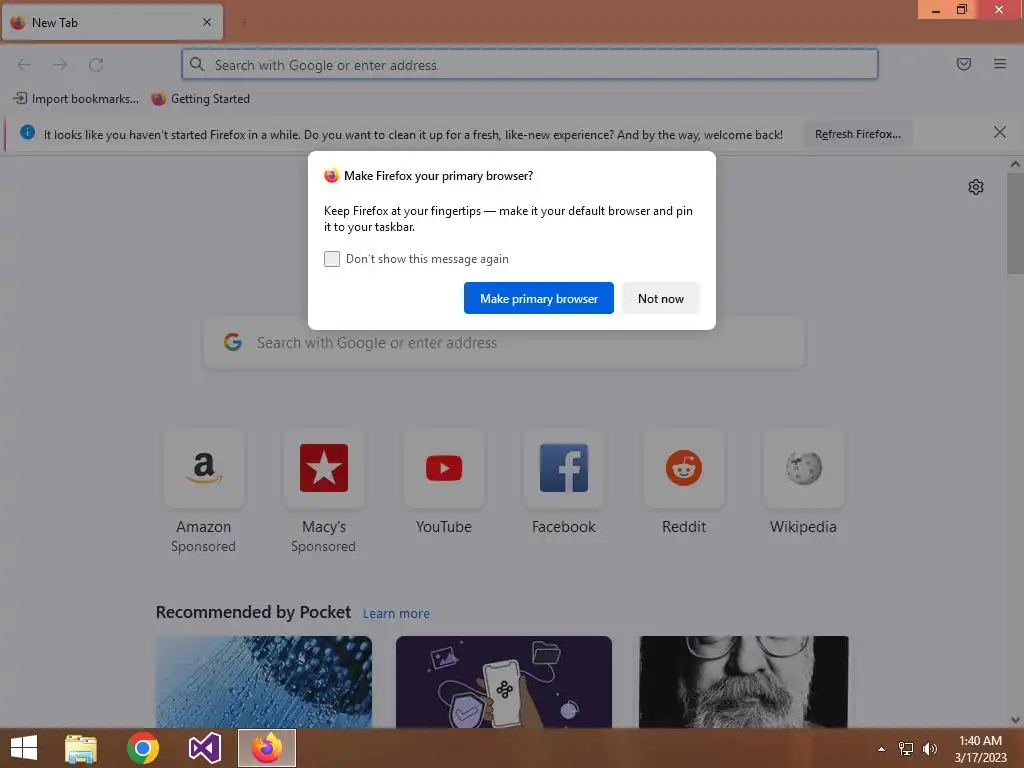The height and width of the screenshot is (768, 1024).
Task: Open new tab with the plus button
Action: click(245, 23)
